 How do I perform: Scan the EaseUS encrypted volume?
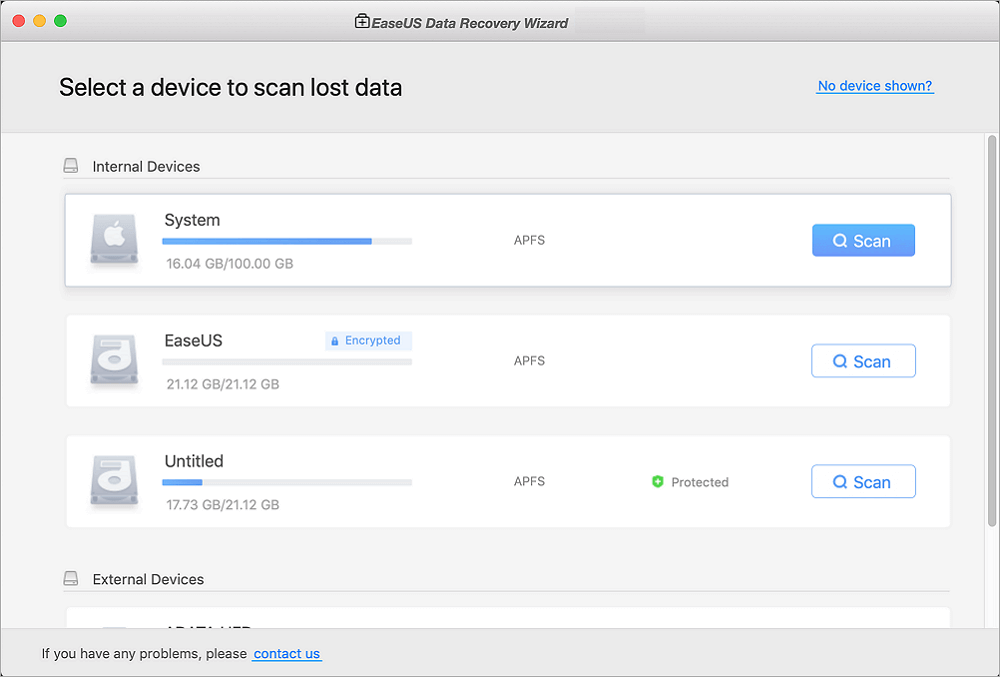(863, 361)
